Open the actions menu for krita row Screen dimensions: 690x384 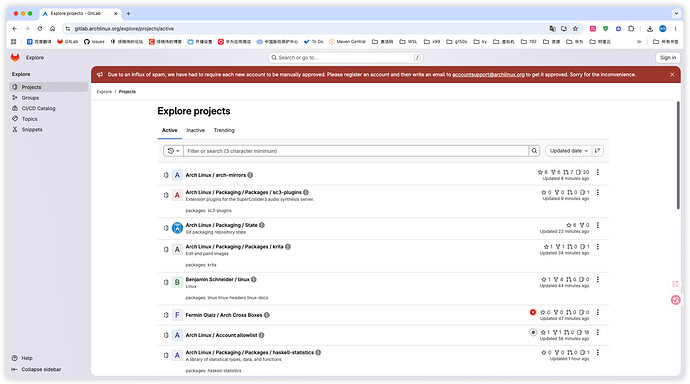[598, 247]
